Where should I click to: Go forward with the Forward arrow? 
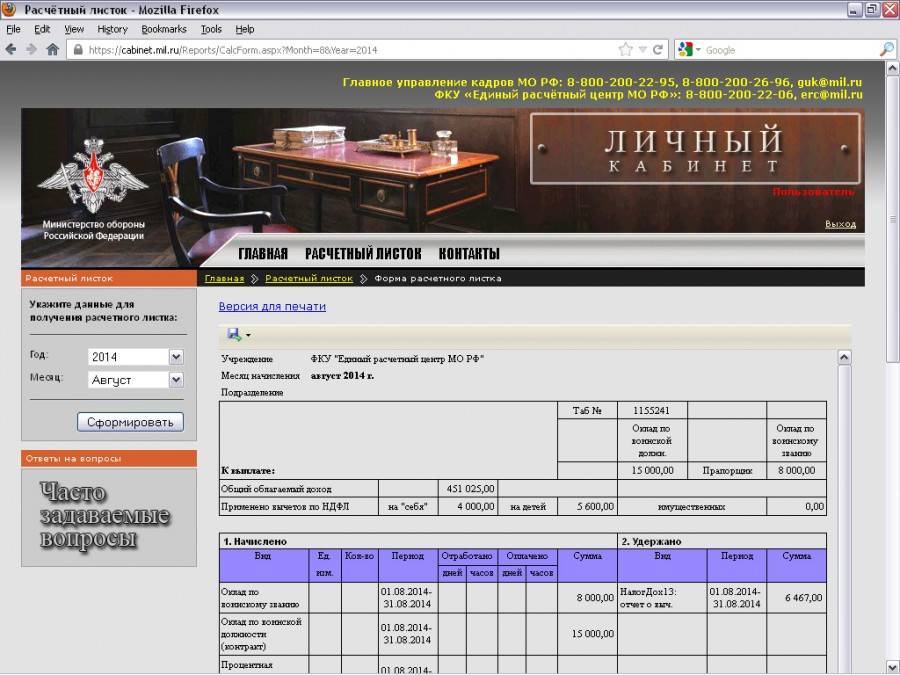(x=32, y=50)
